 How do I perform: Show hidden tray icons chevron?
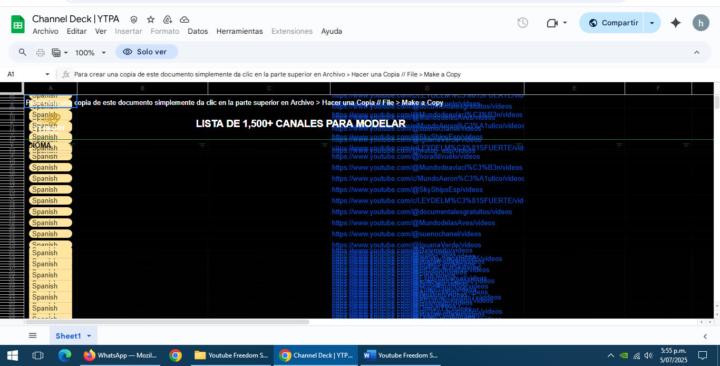tap(611, 355)
